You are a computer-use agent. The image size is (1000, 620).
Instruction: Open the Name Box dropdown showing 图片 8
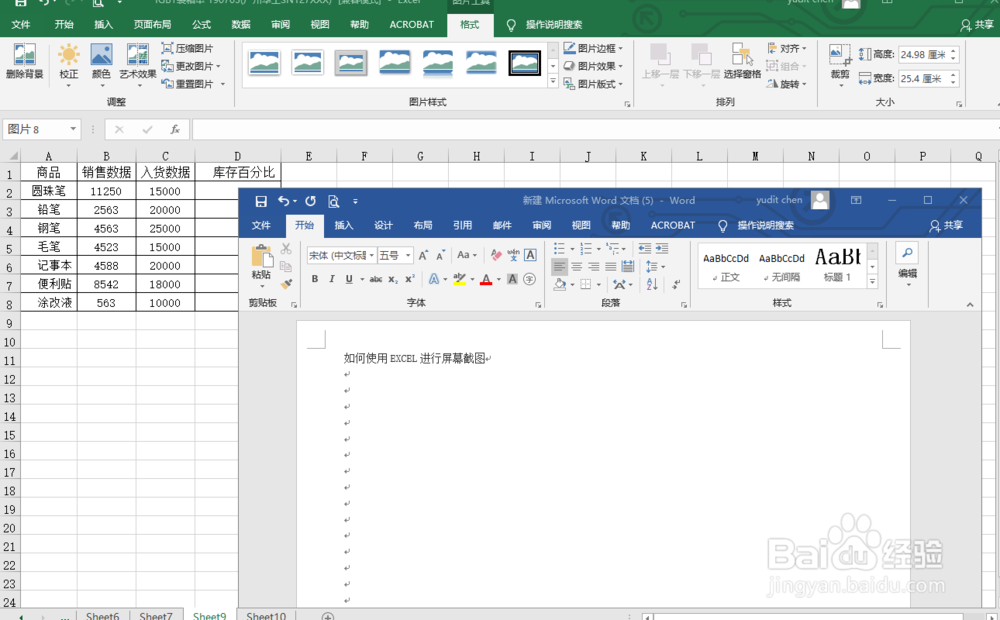tap(73, 129)
